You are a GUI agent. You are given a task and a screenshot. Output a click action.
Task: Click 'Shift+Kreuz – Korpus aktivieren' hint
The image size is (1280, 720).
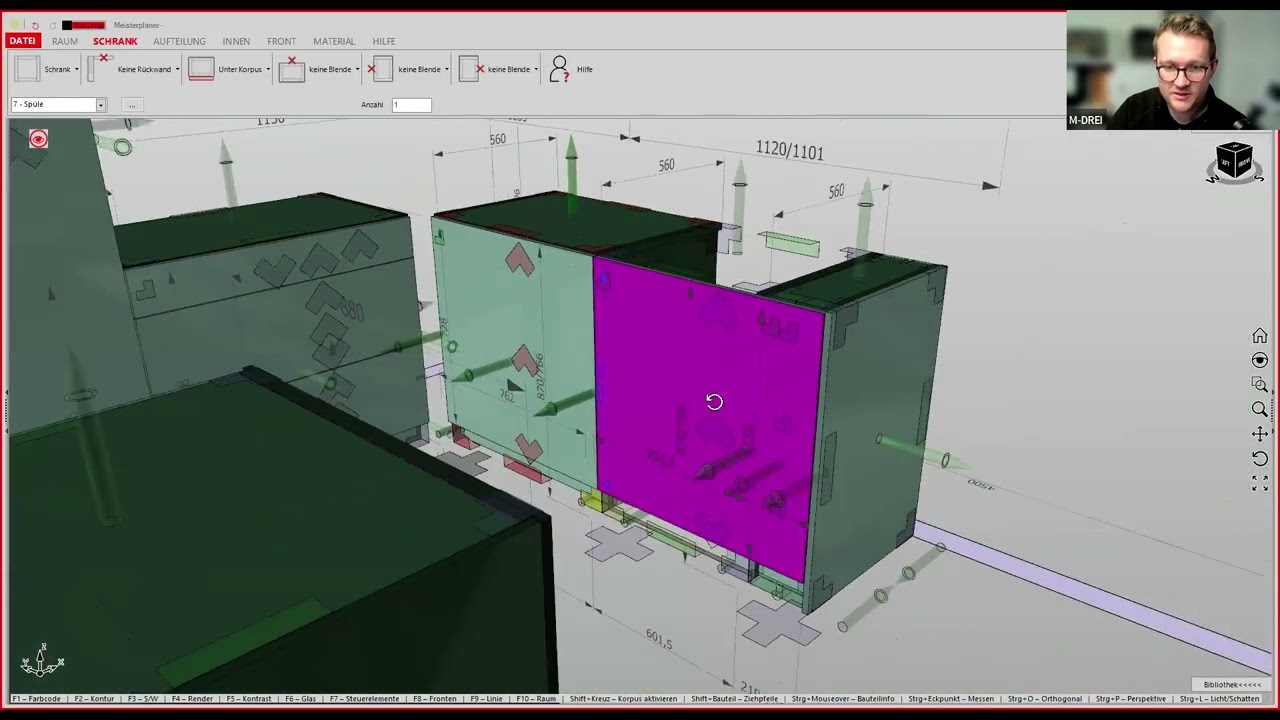tap(624, 699)
